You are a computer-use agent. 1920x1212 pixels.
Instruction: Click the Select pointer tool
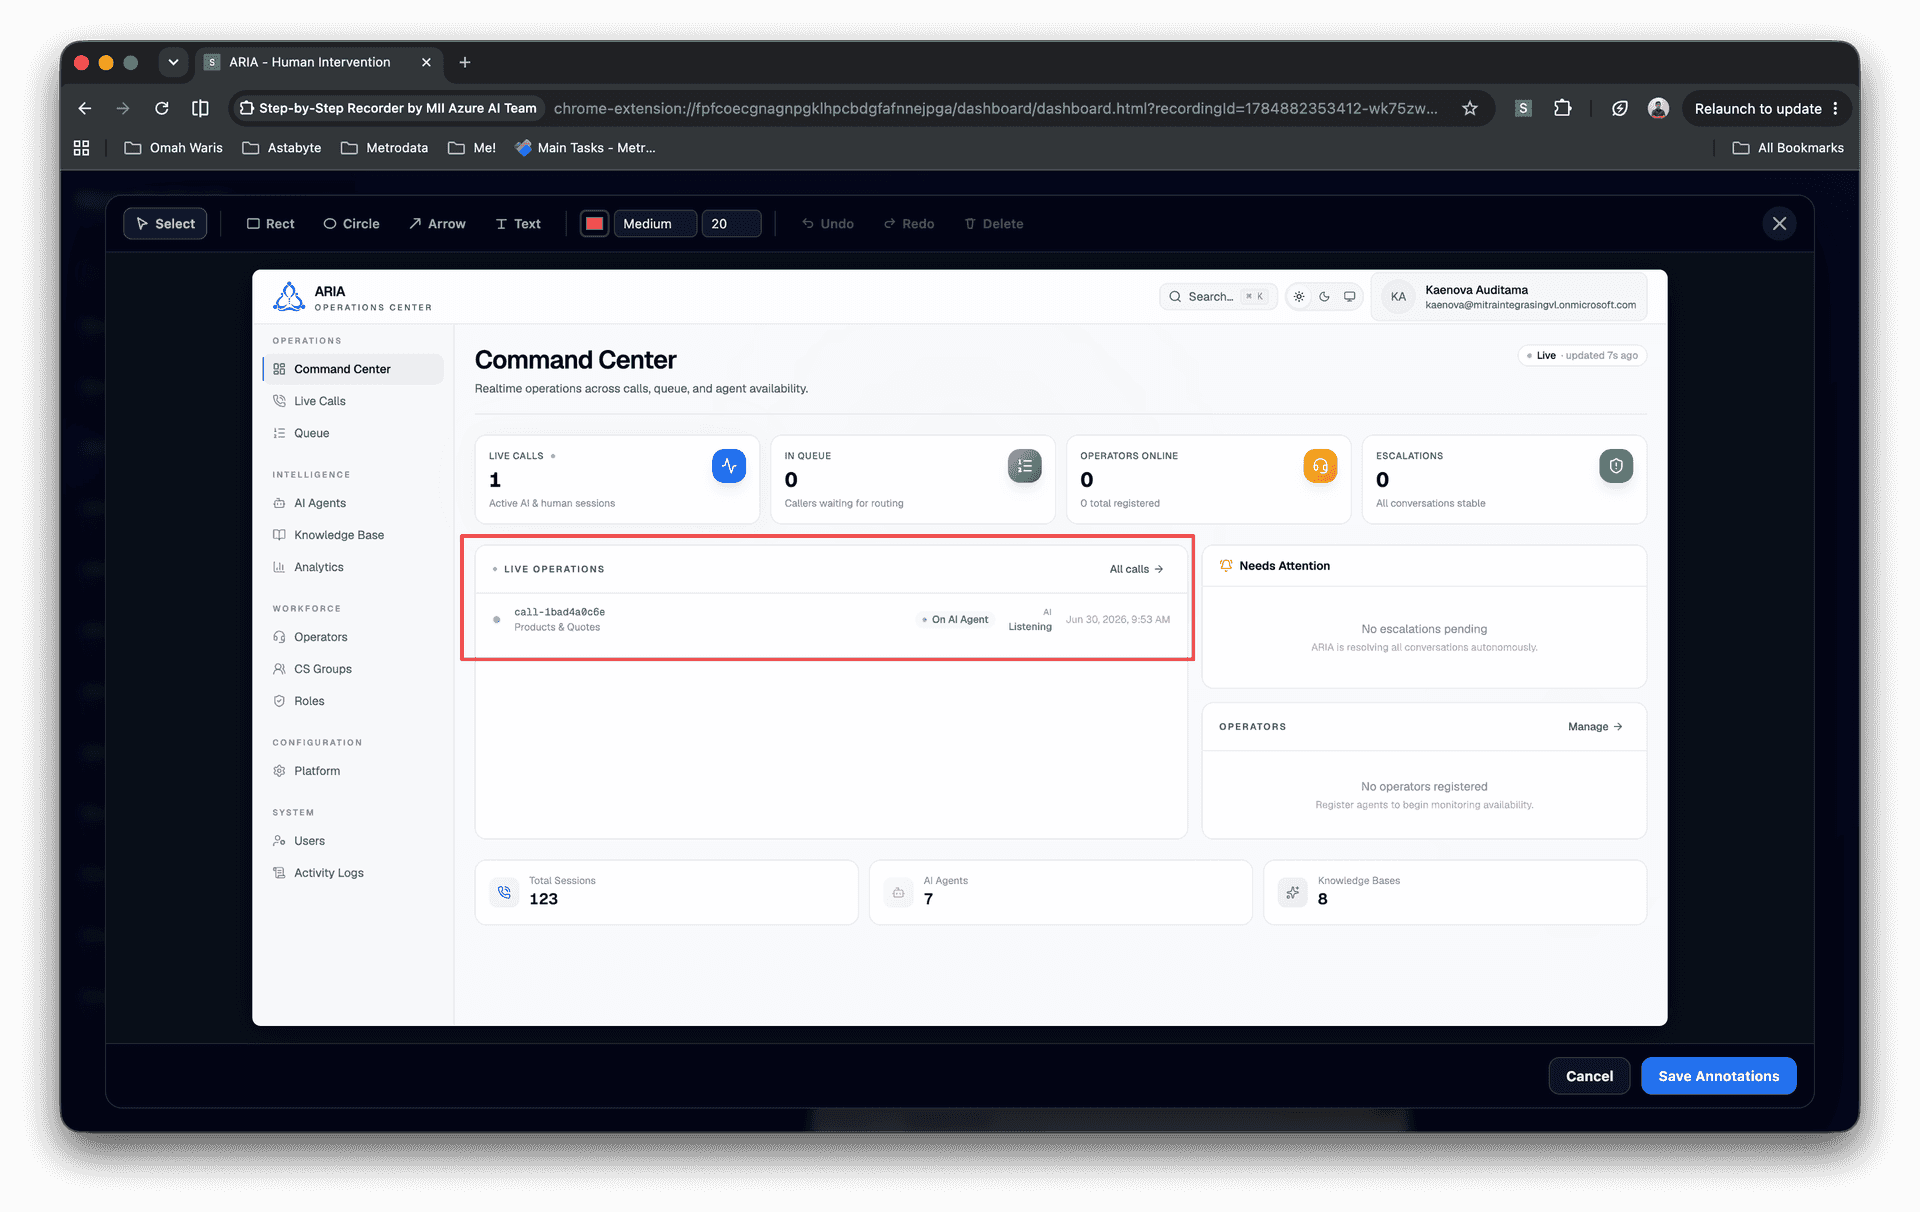165,224
